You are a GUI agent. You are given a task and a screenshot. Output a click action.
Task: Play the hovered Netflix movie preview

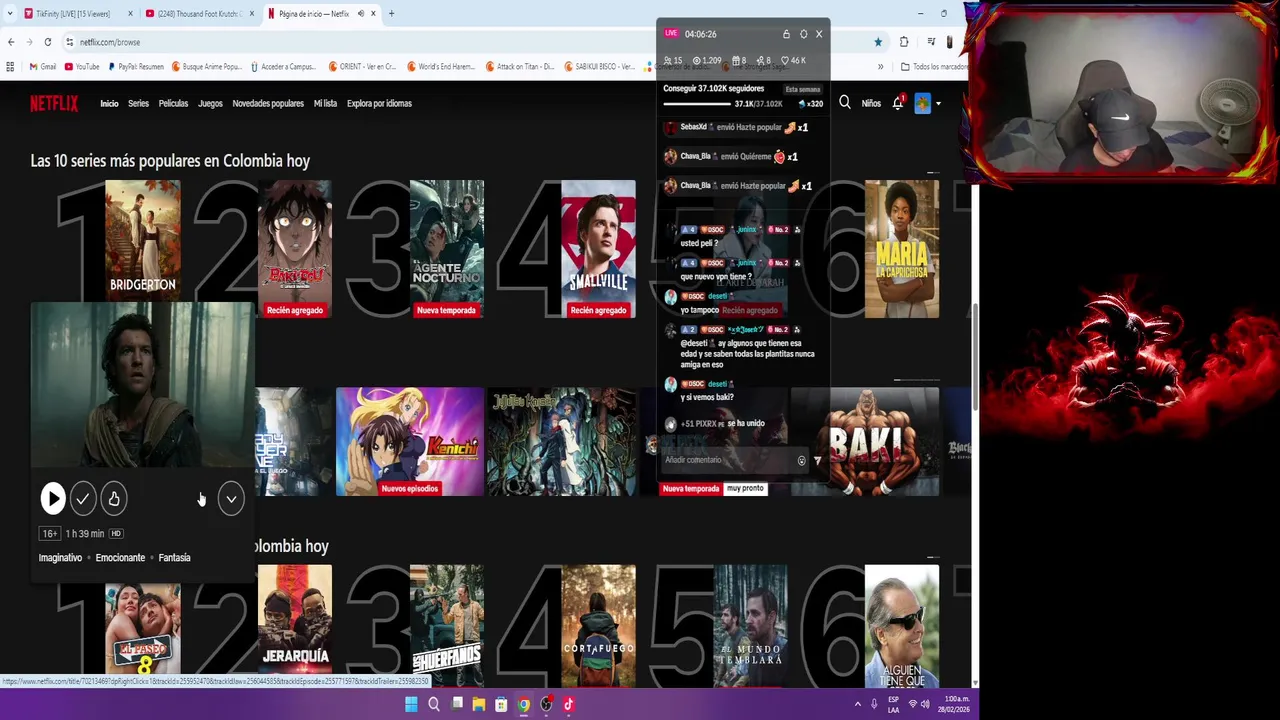coord(53,499)
